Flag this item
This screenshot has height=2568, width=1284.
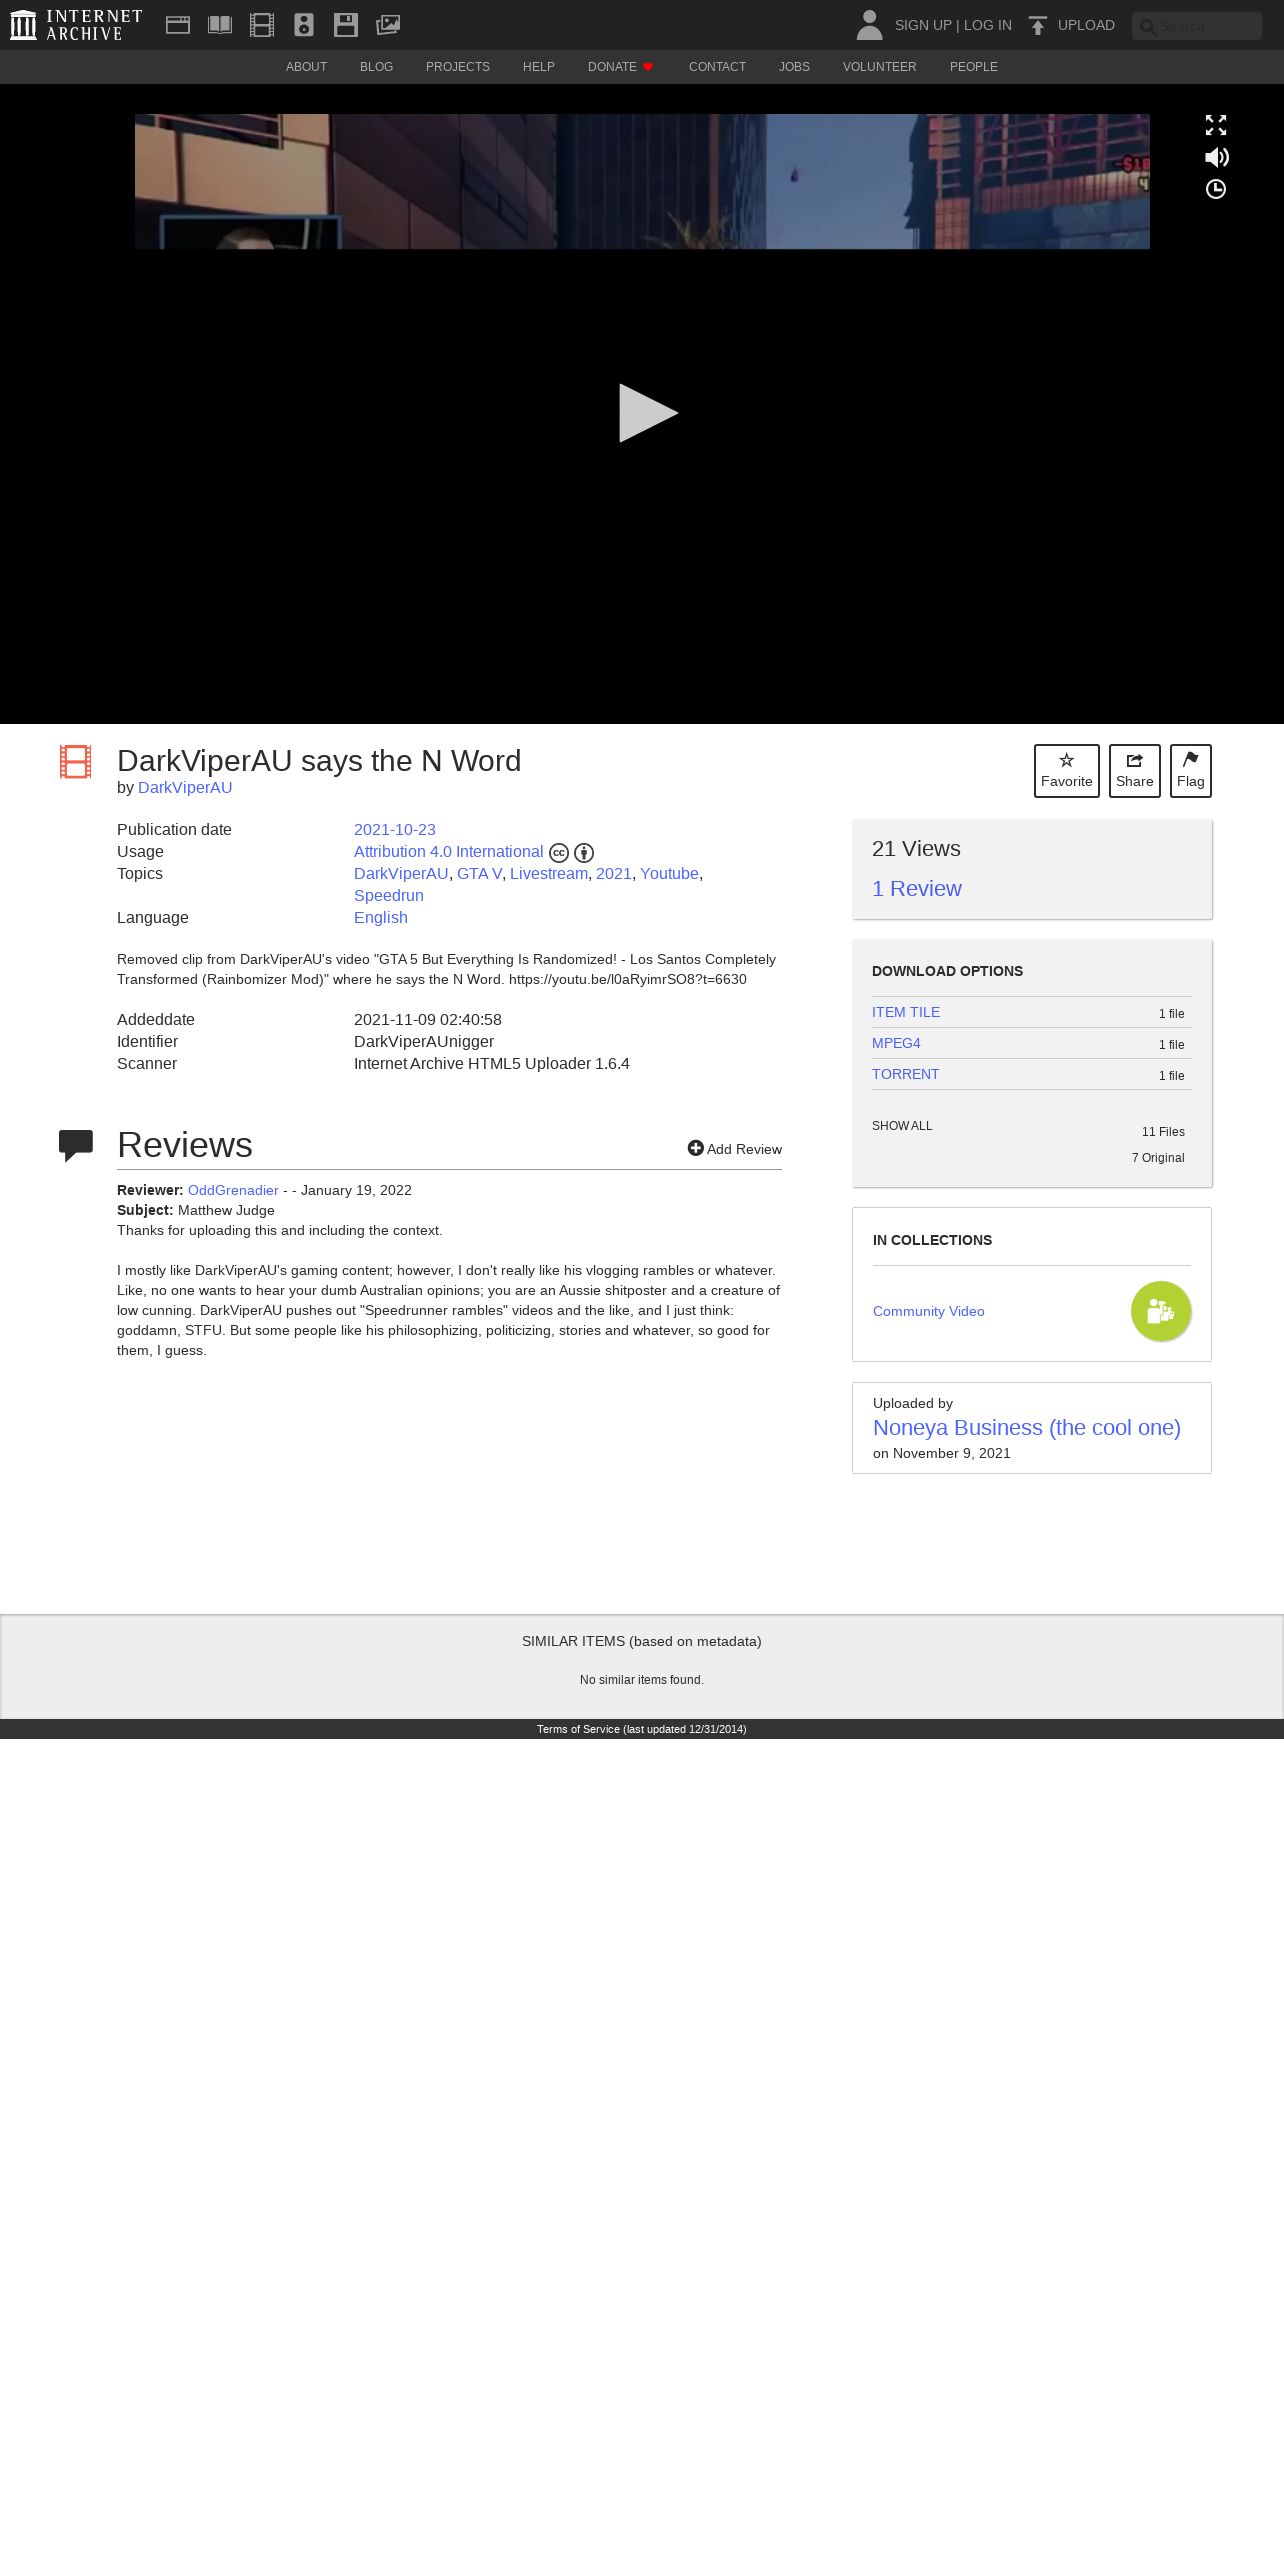(1191, 771)
